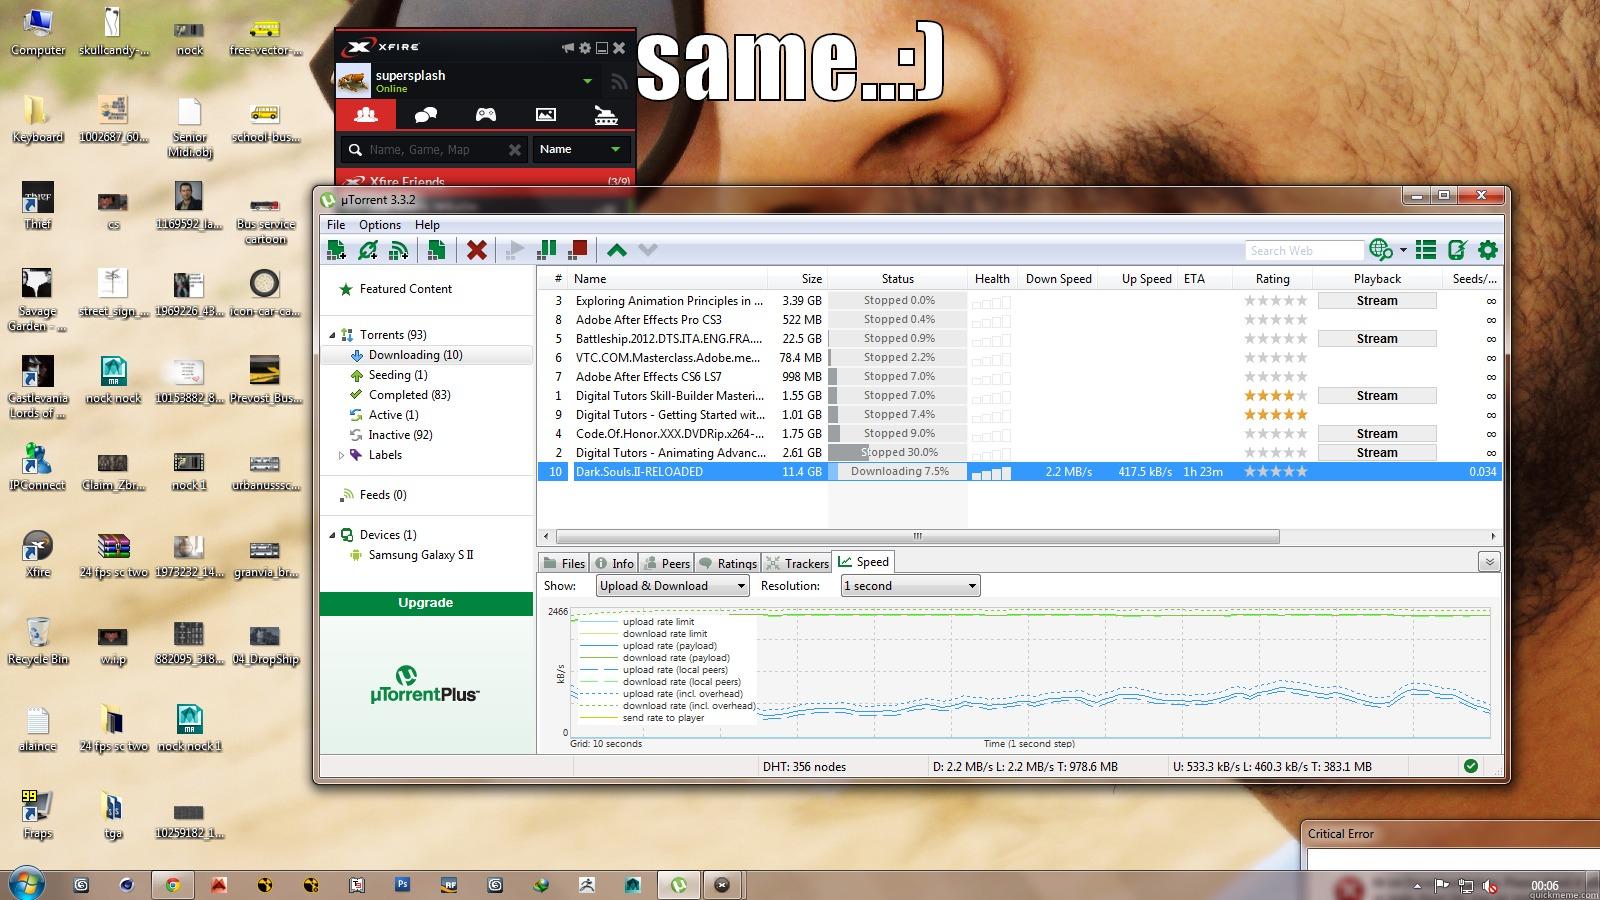Screen dimensions: 1600x900
Task: Click green network status check icon
Action: coord(1470,766)
